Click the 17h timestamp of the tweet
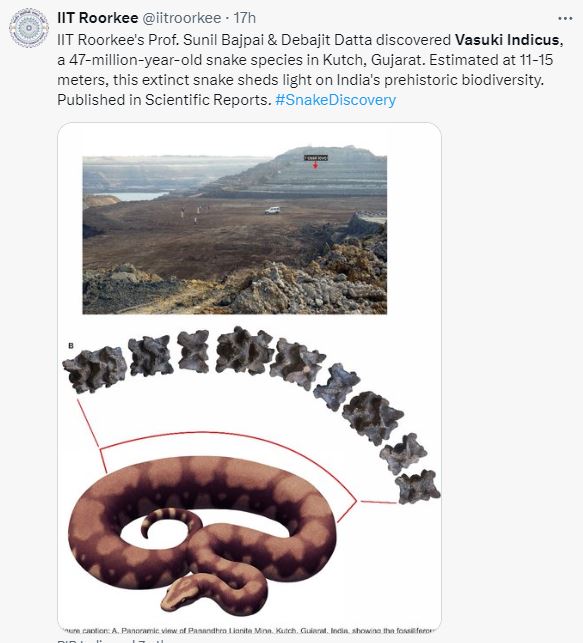 (245, 18)
